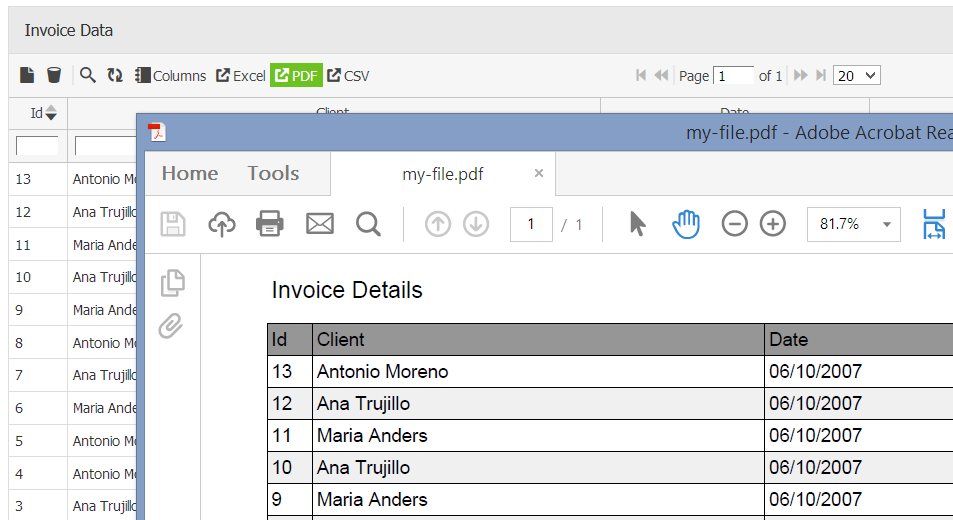
Task: Click the cloud upload icon
Action: click(221, 224)
